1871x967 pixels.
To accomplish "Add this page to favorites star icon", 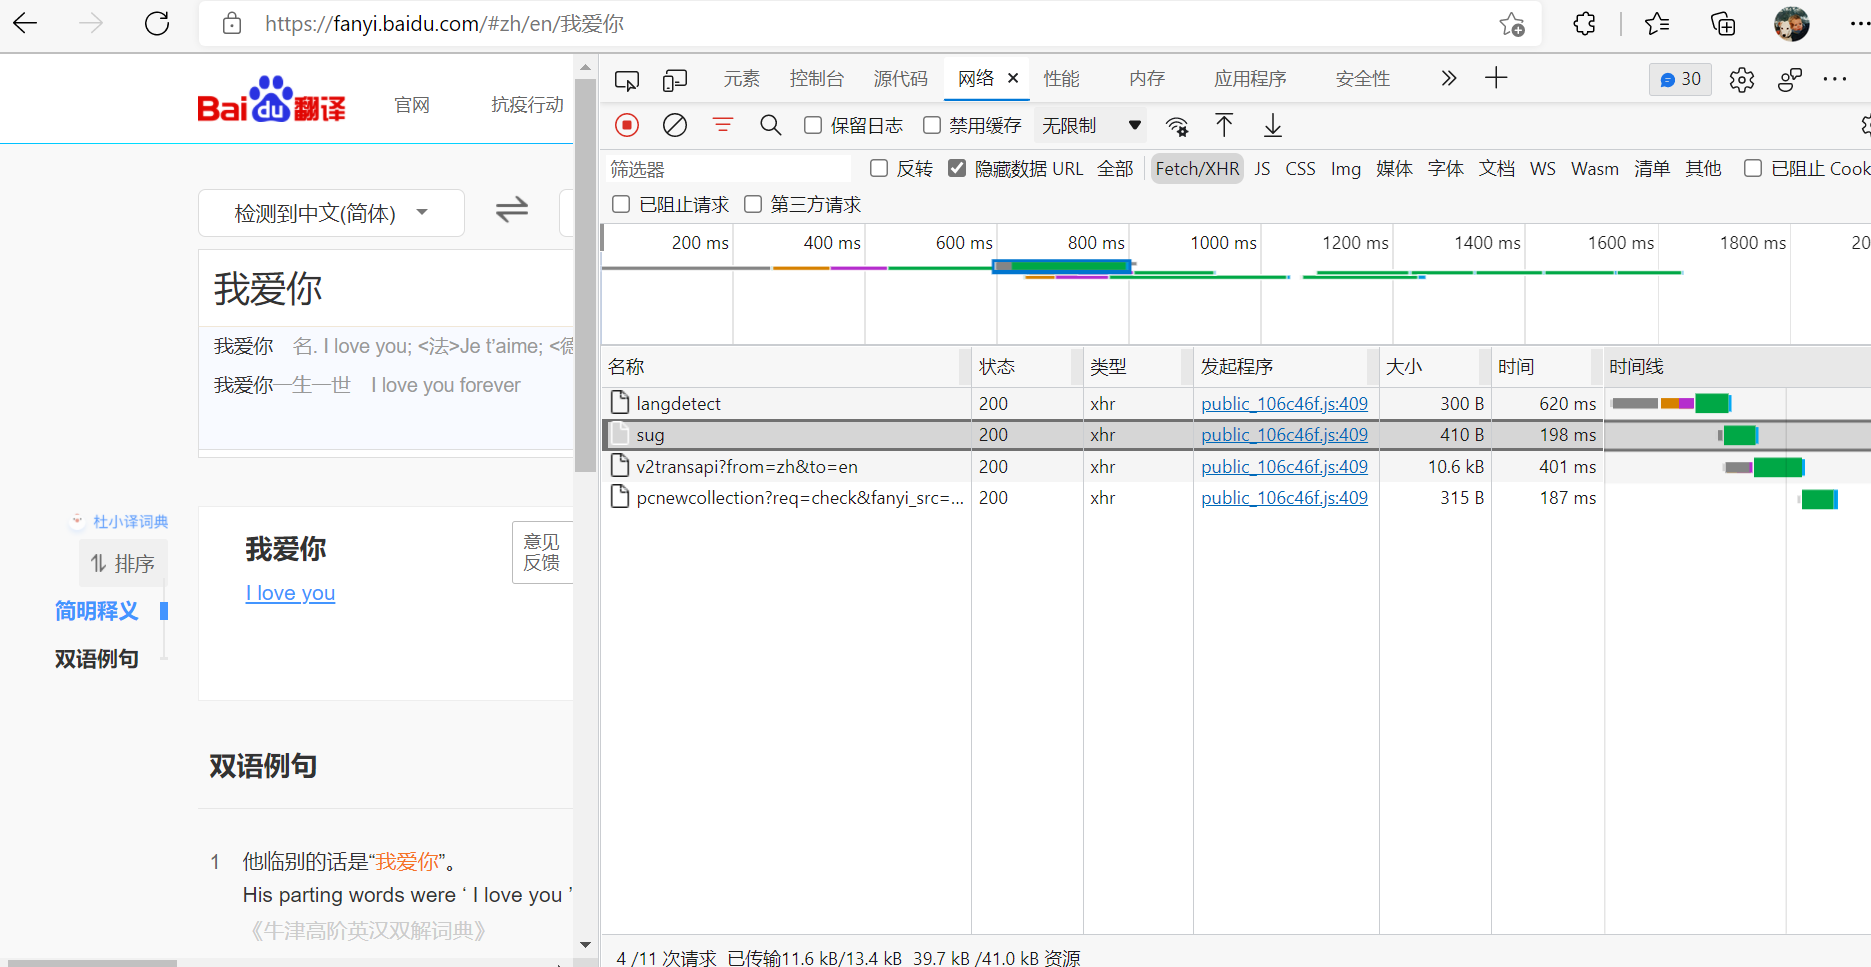I will pos(1511,24).
